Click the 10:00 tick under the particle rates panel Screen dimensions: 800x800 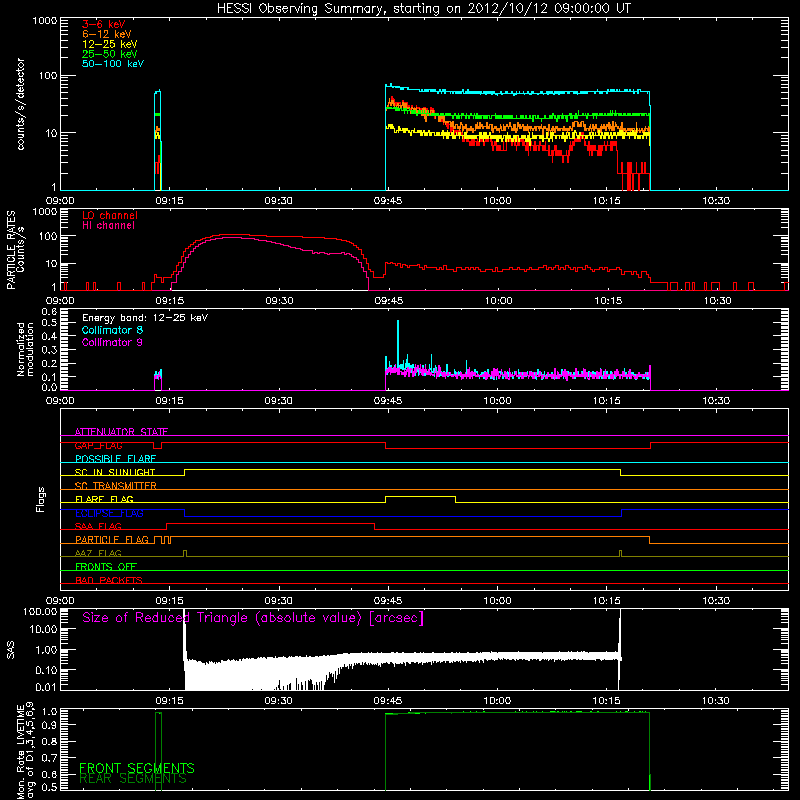tap(498, 301)
